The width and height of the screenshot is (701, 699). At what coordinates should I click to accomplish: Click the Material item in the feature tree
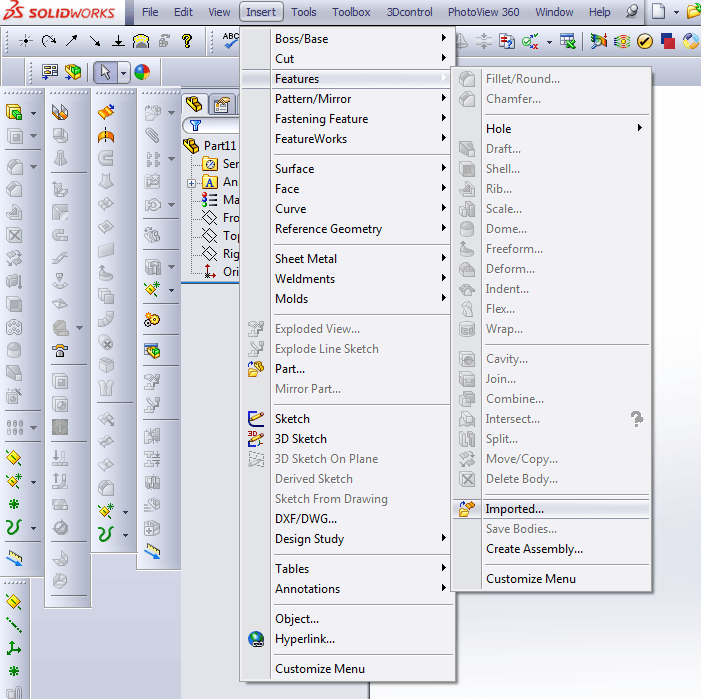(x=221, y=200)
